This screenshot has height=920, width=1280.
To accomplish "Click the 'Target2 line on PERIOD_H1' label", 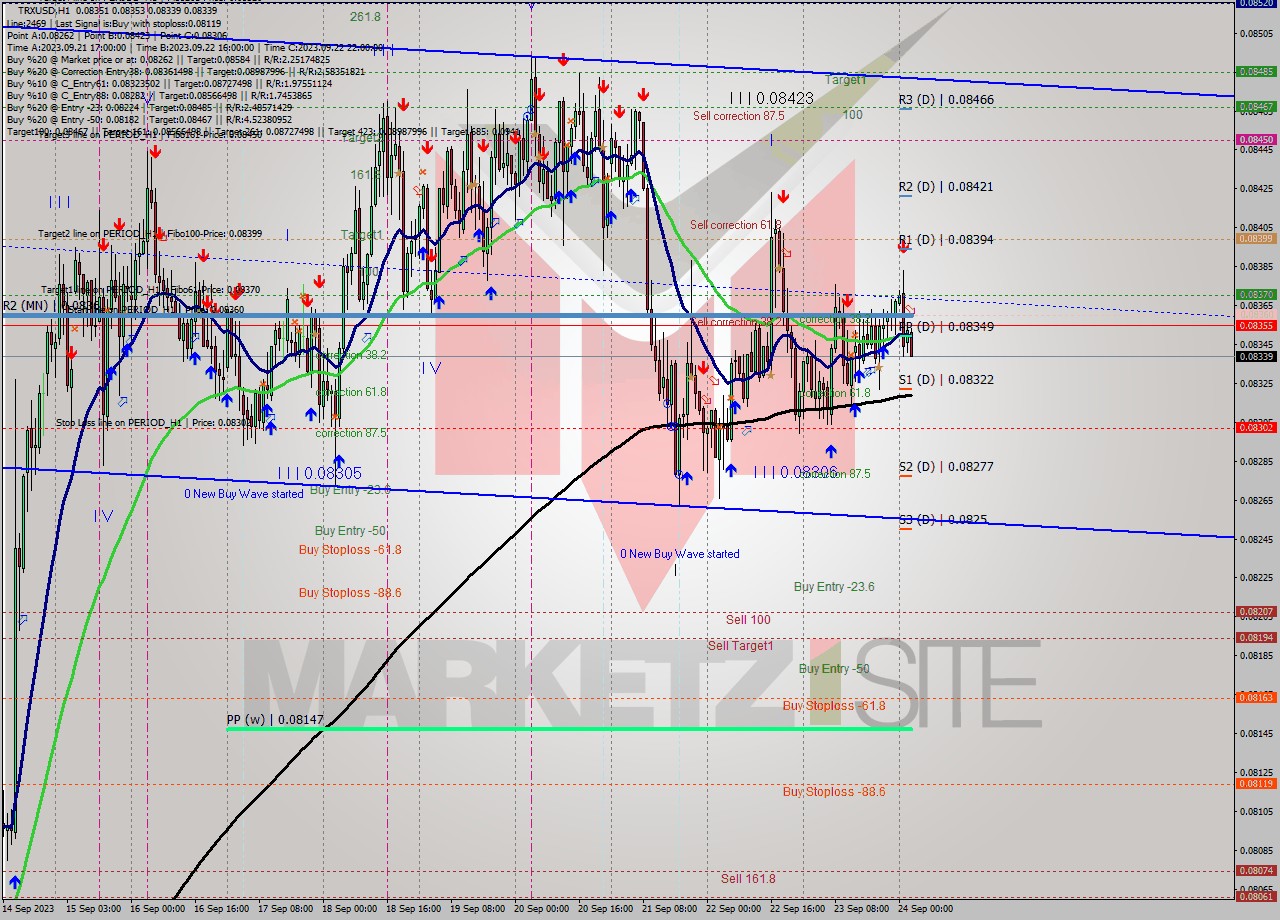I will [150, 234].
